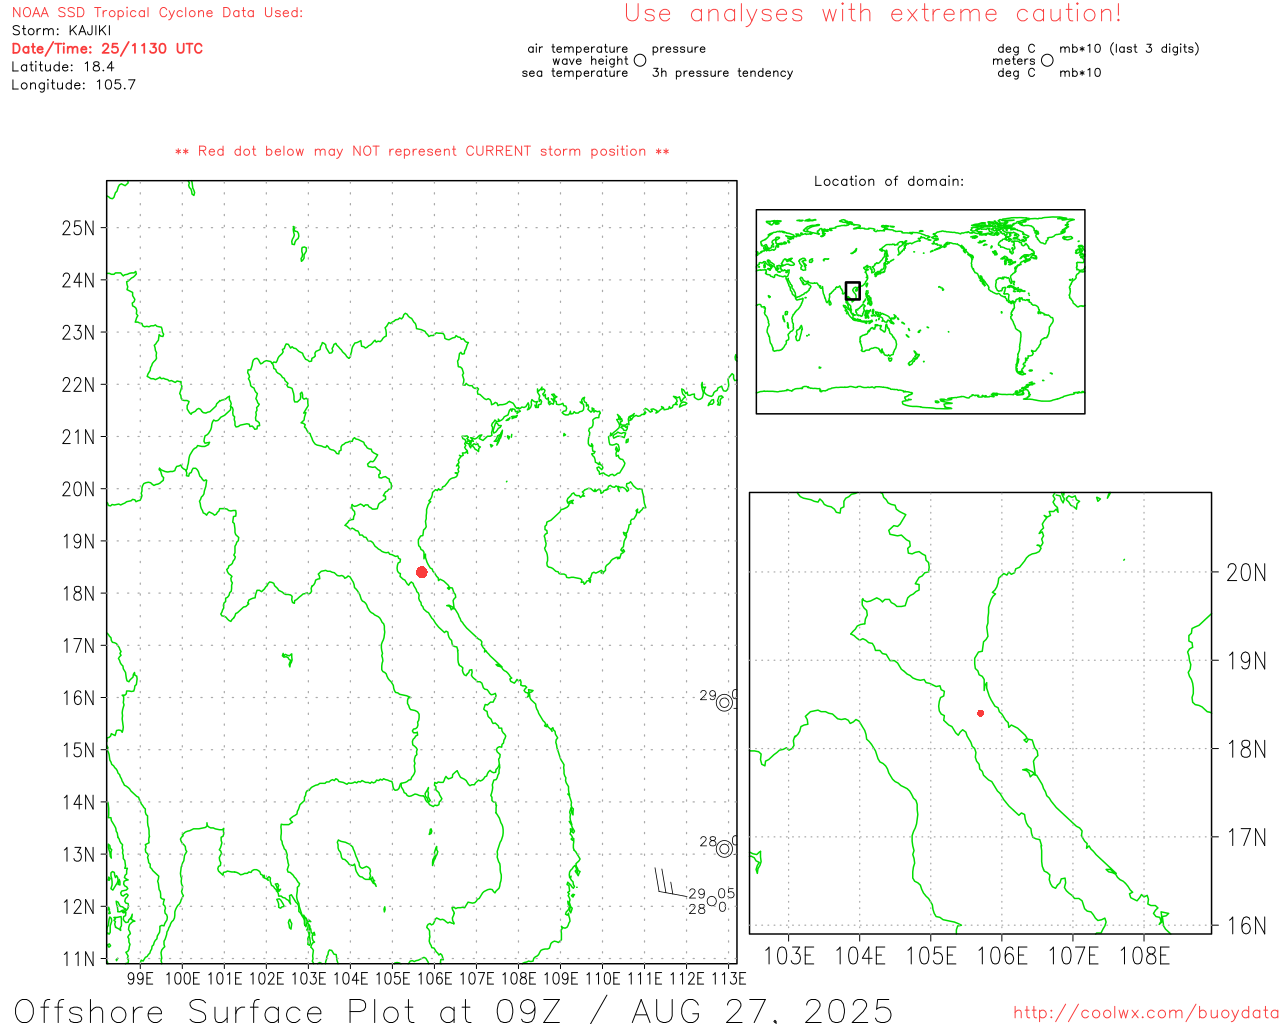Click 'air temperature' legend label
The width and height of the screenshot is (1280, 1024).
[x=578, y=48]
